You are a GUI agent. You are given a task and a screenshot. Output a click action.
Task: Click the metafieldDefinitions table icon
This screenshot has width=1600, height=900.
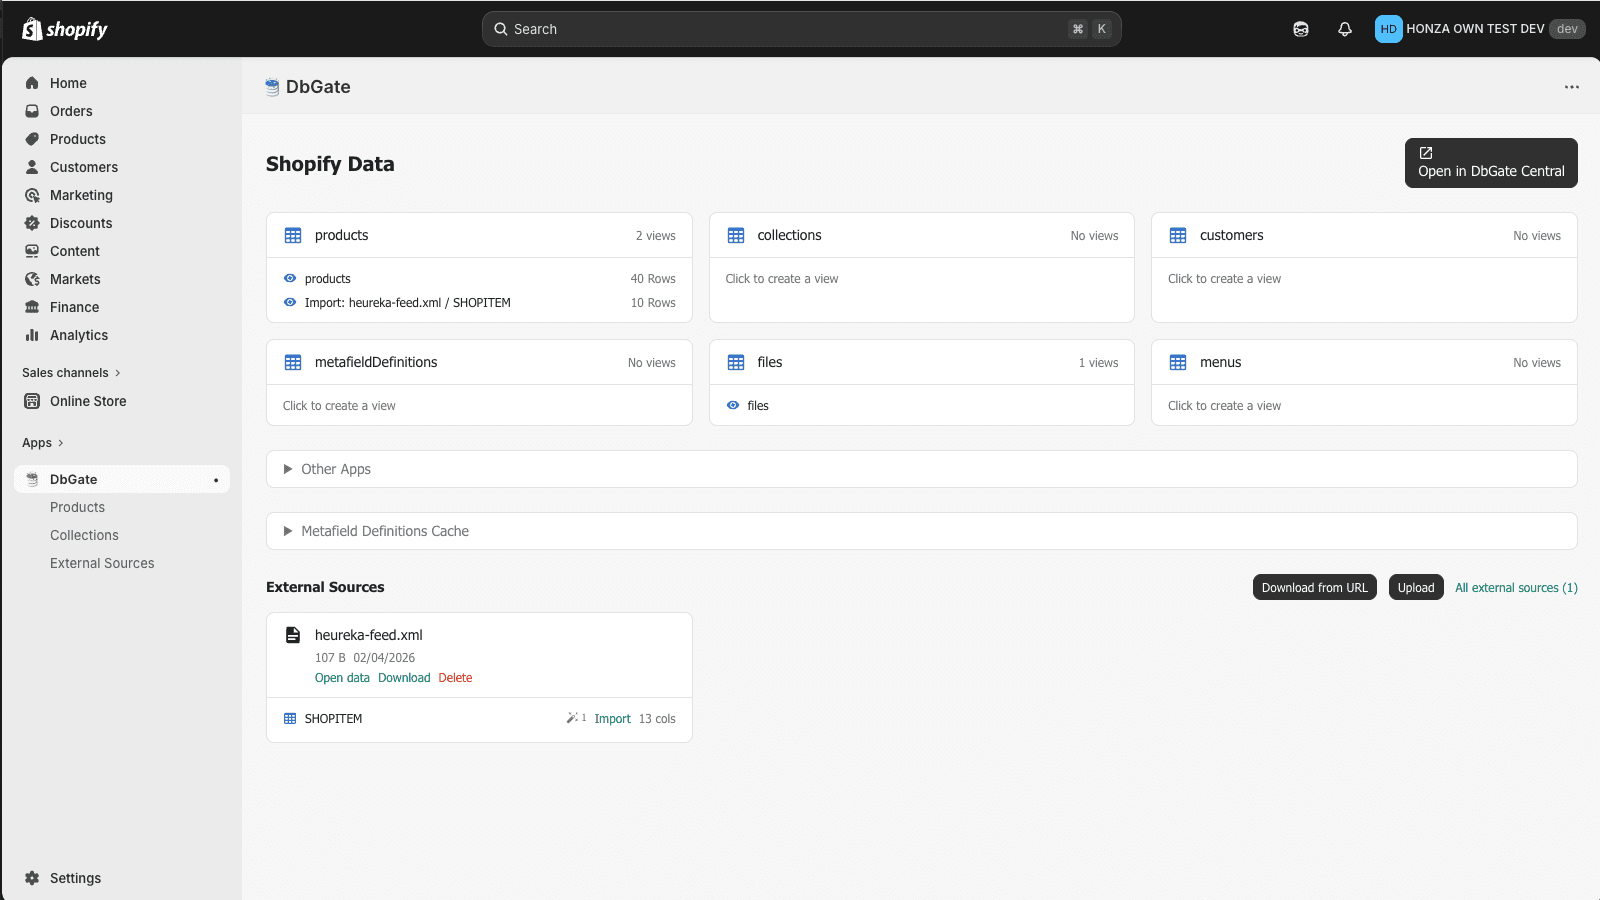tap(293, 362)
